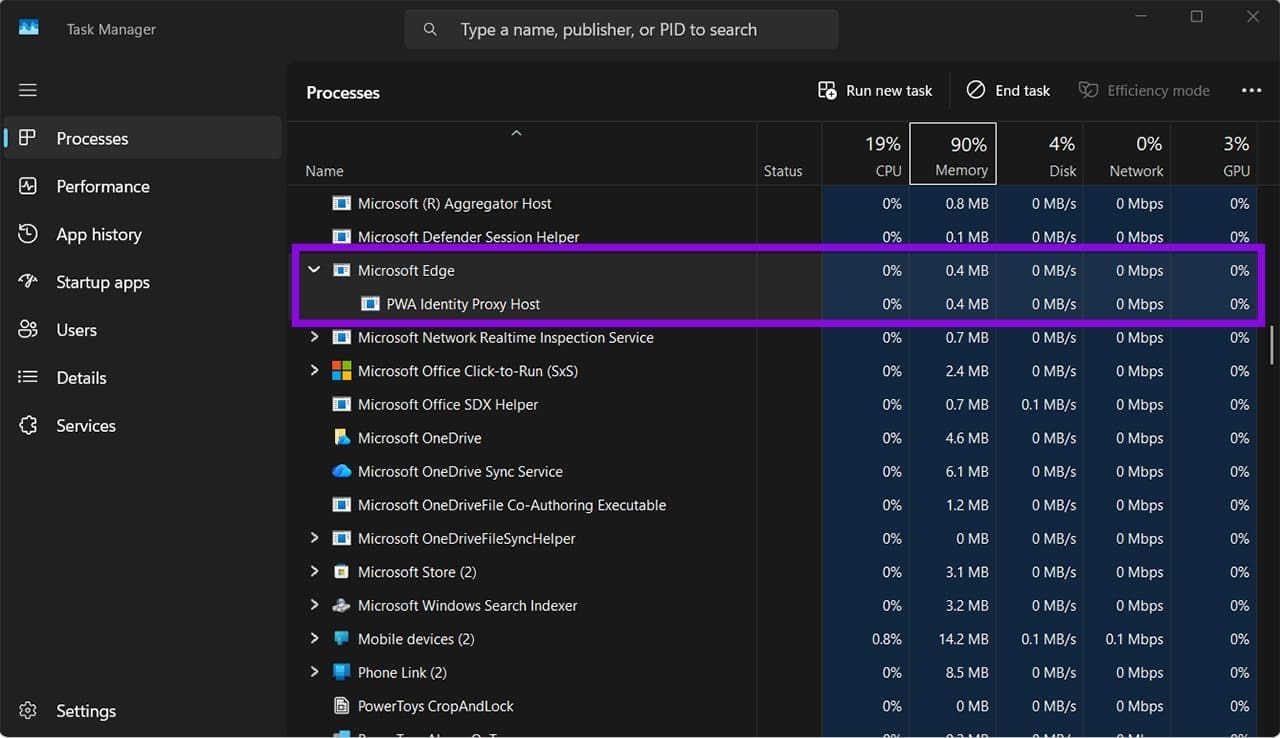Open the hamburger navigation menu

(x=28, y=90)
